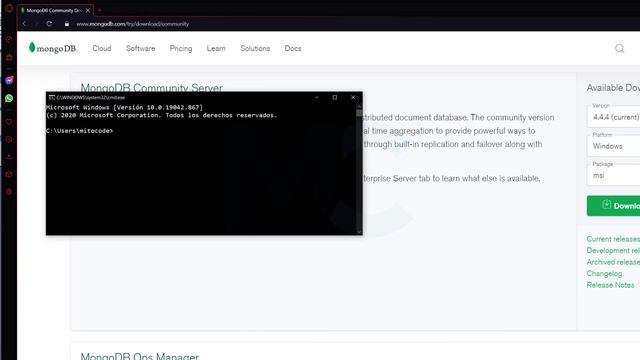
Task: Open the Archived releases link
Action: coord(613,262)
